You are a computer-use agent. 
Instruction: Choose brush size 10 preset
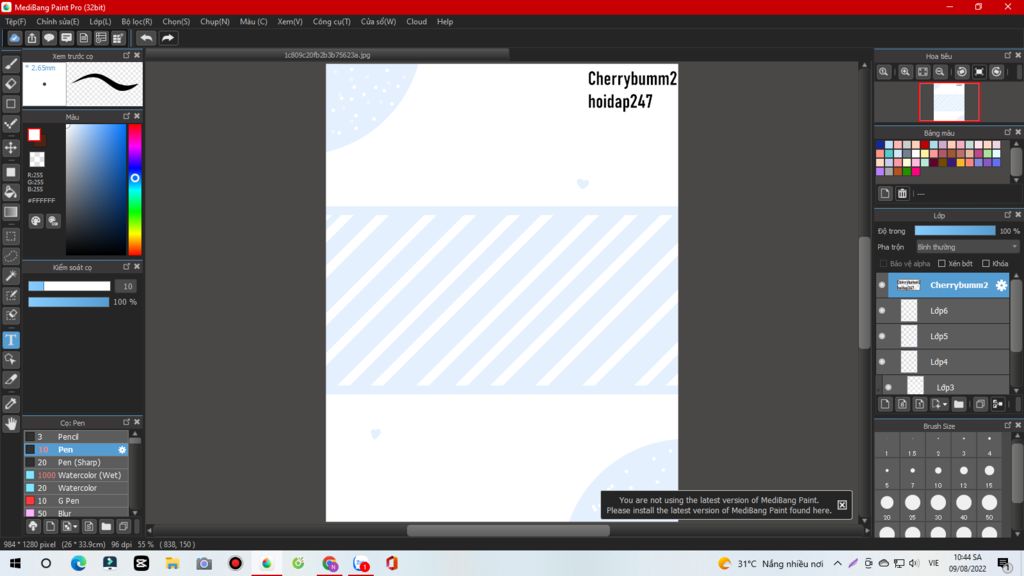pos(938,475)
